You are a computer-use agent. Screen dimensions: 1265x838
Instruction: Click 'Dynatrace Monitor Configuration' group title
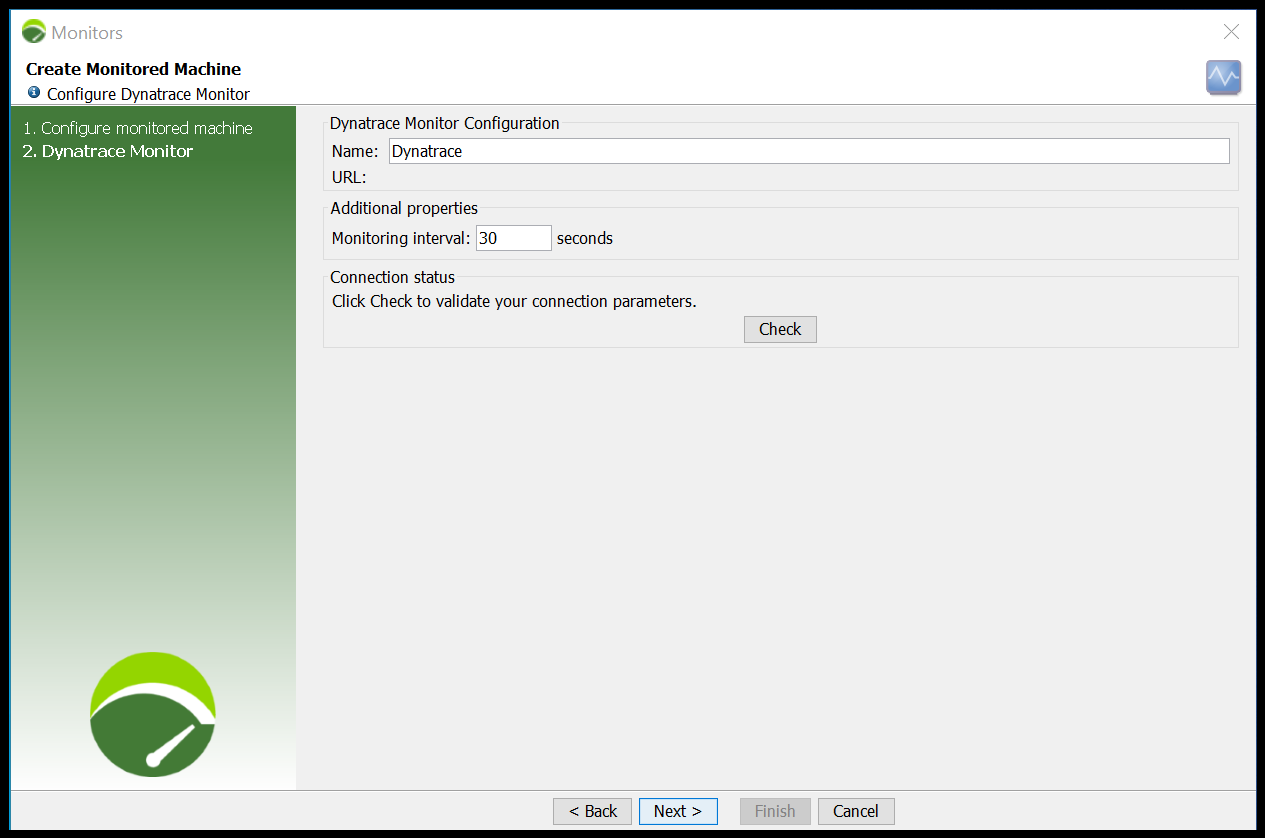point(445,123)
